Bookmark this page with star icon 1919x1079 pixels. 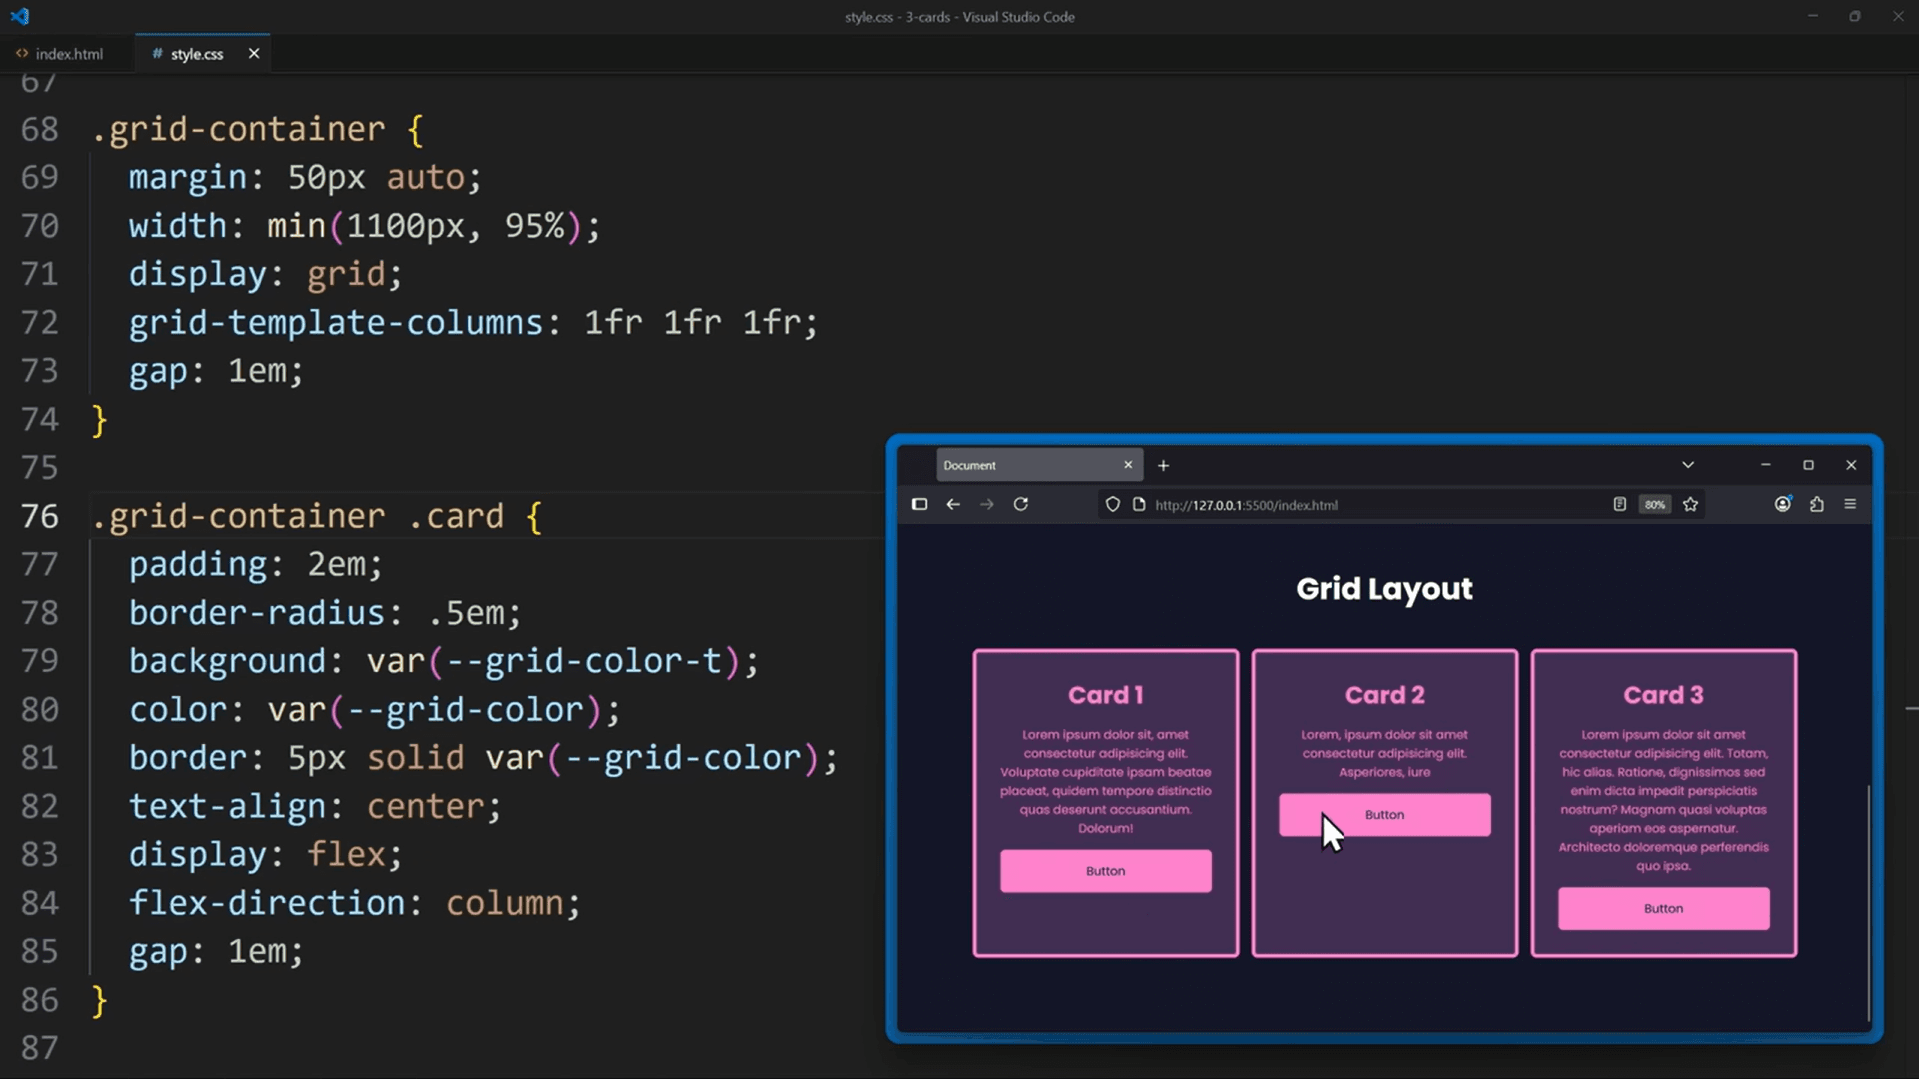(x=1690, y=505)
